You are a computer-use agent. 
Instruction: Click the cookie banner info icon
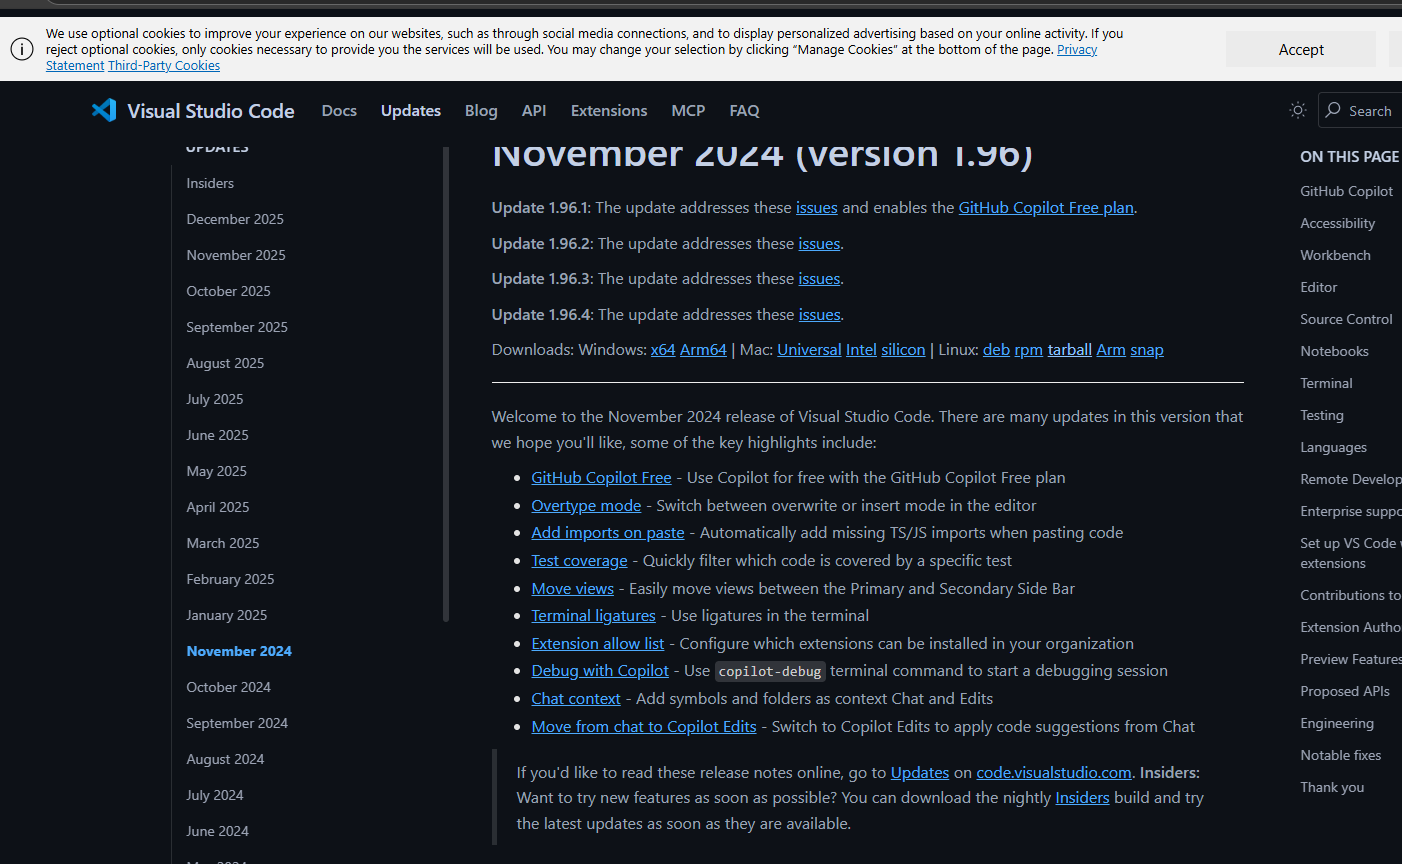(x=22, y=49)
